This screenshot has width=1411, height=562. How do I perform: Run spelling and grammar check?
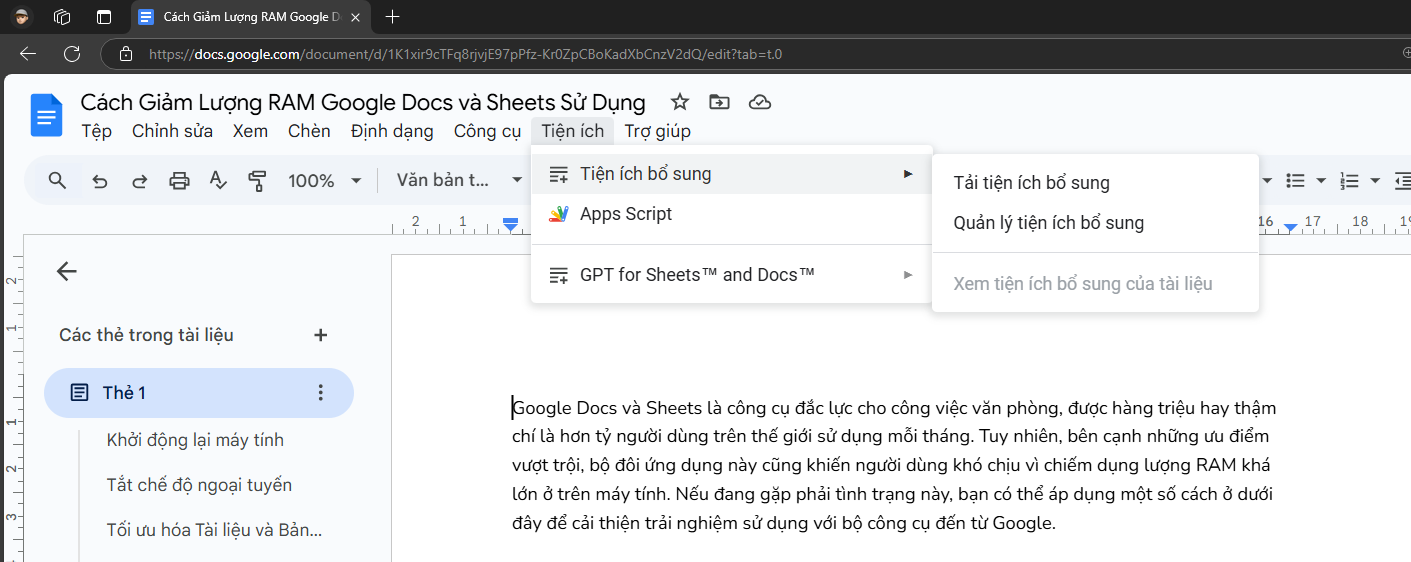pos(218,181)
